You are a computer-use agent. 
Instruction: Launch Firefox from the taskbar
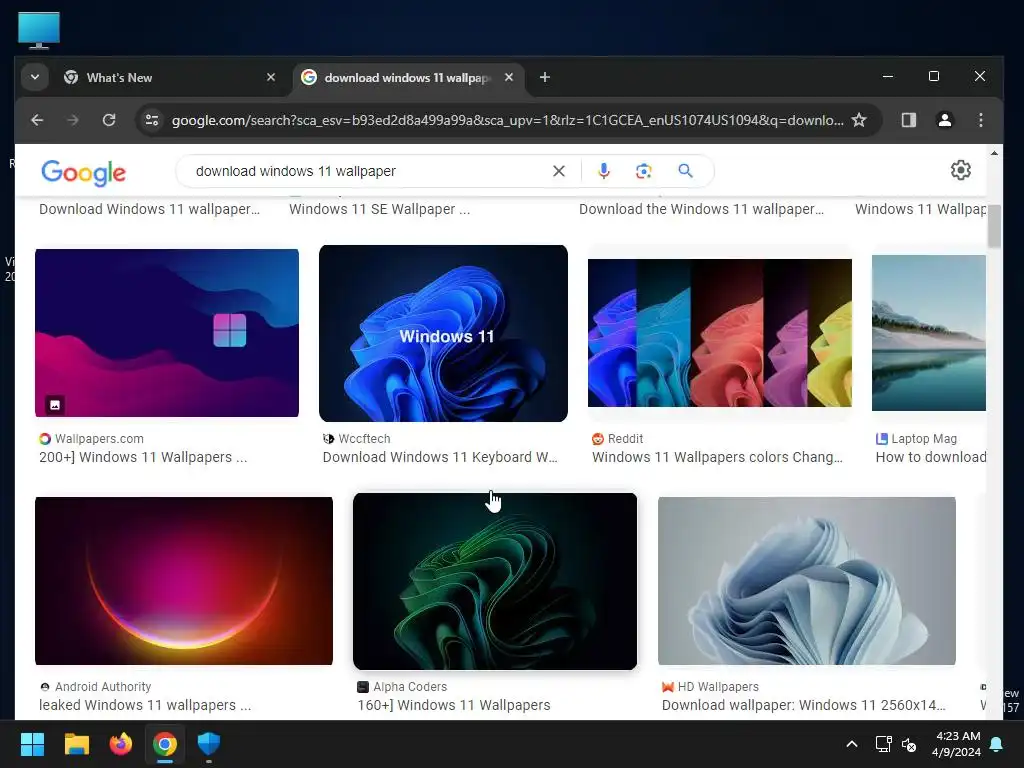click(121, 744)
